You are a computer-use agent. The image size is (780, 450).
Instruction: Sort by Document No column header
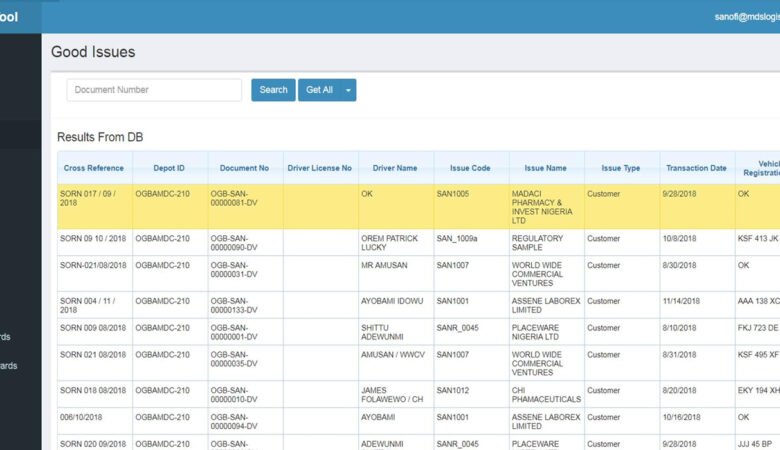coord(244,168)
